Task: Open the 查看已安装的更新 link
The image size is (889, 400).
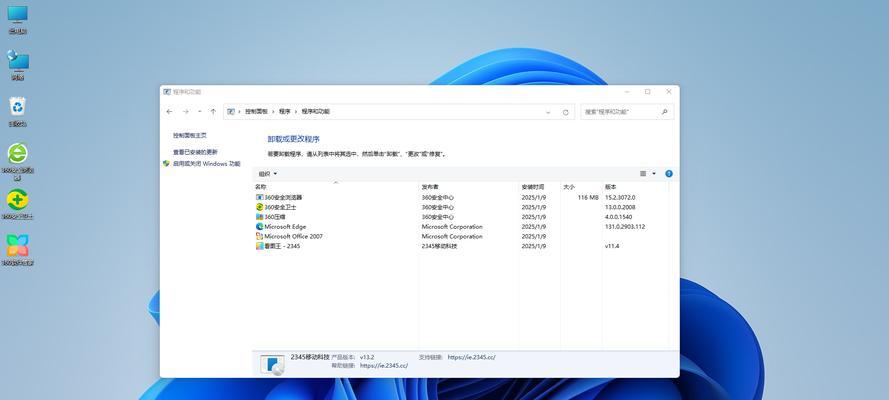Action: click(196, 152)
